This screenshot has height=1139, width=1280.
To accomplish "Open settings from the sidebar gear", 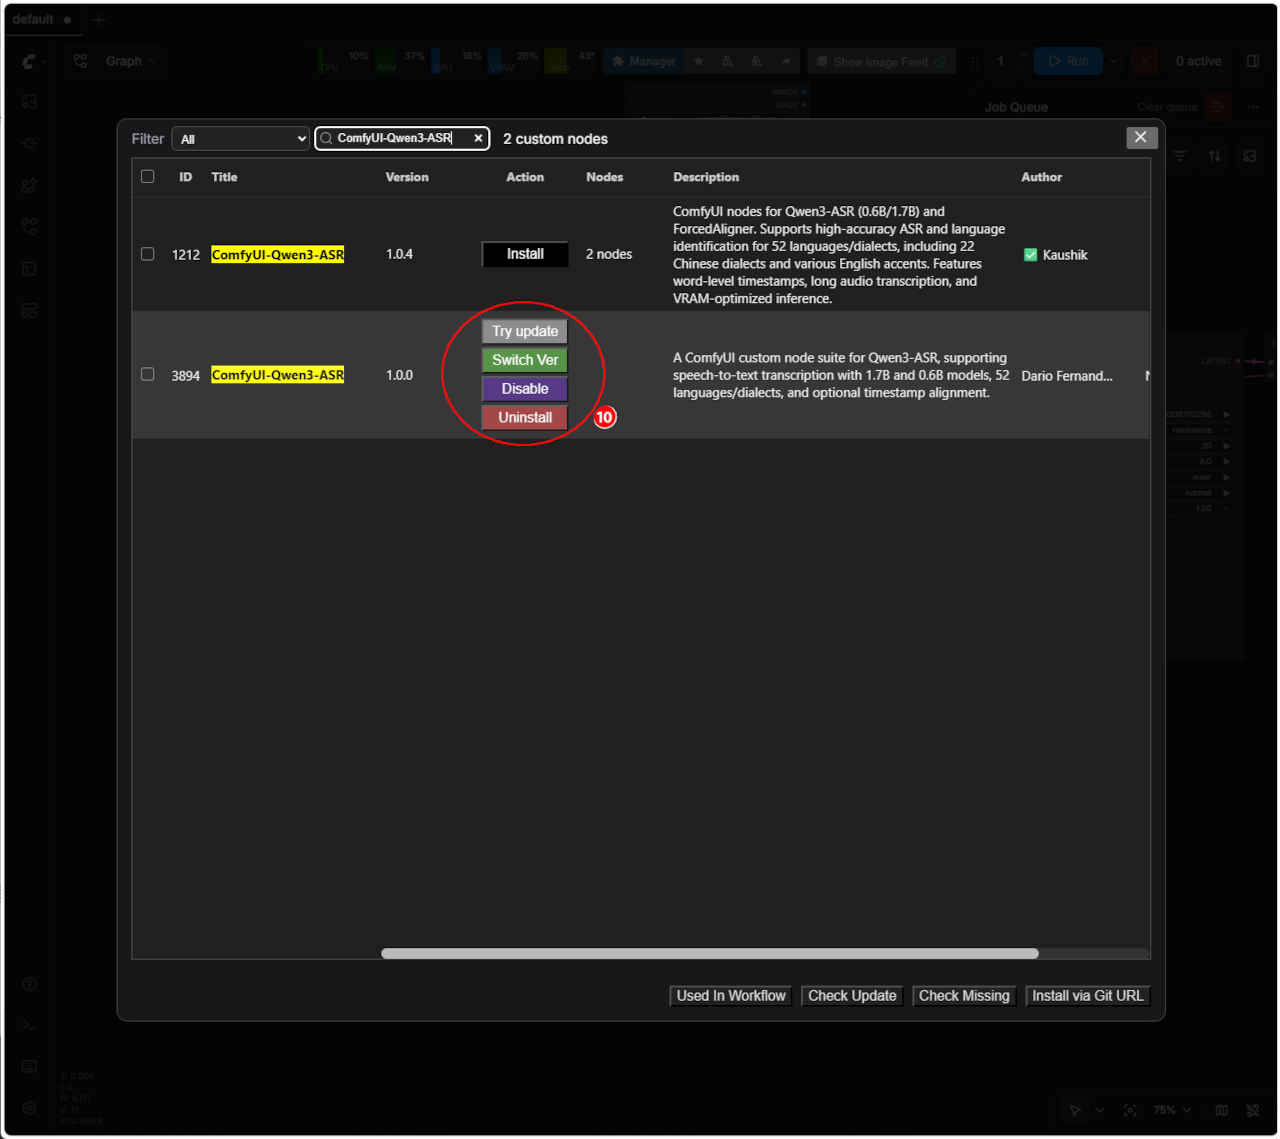I will [x=30, y=1108].
